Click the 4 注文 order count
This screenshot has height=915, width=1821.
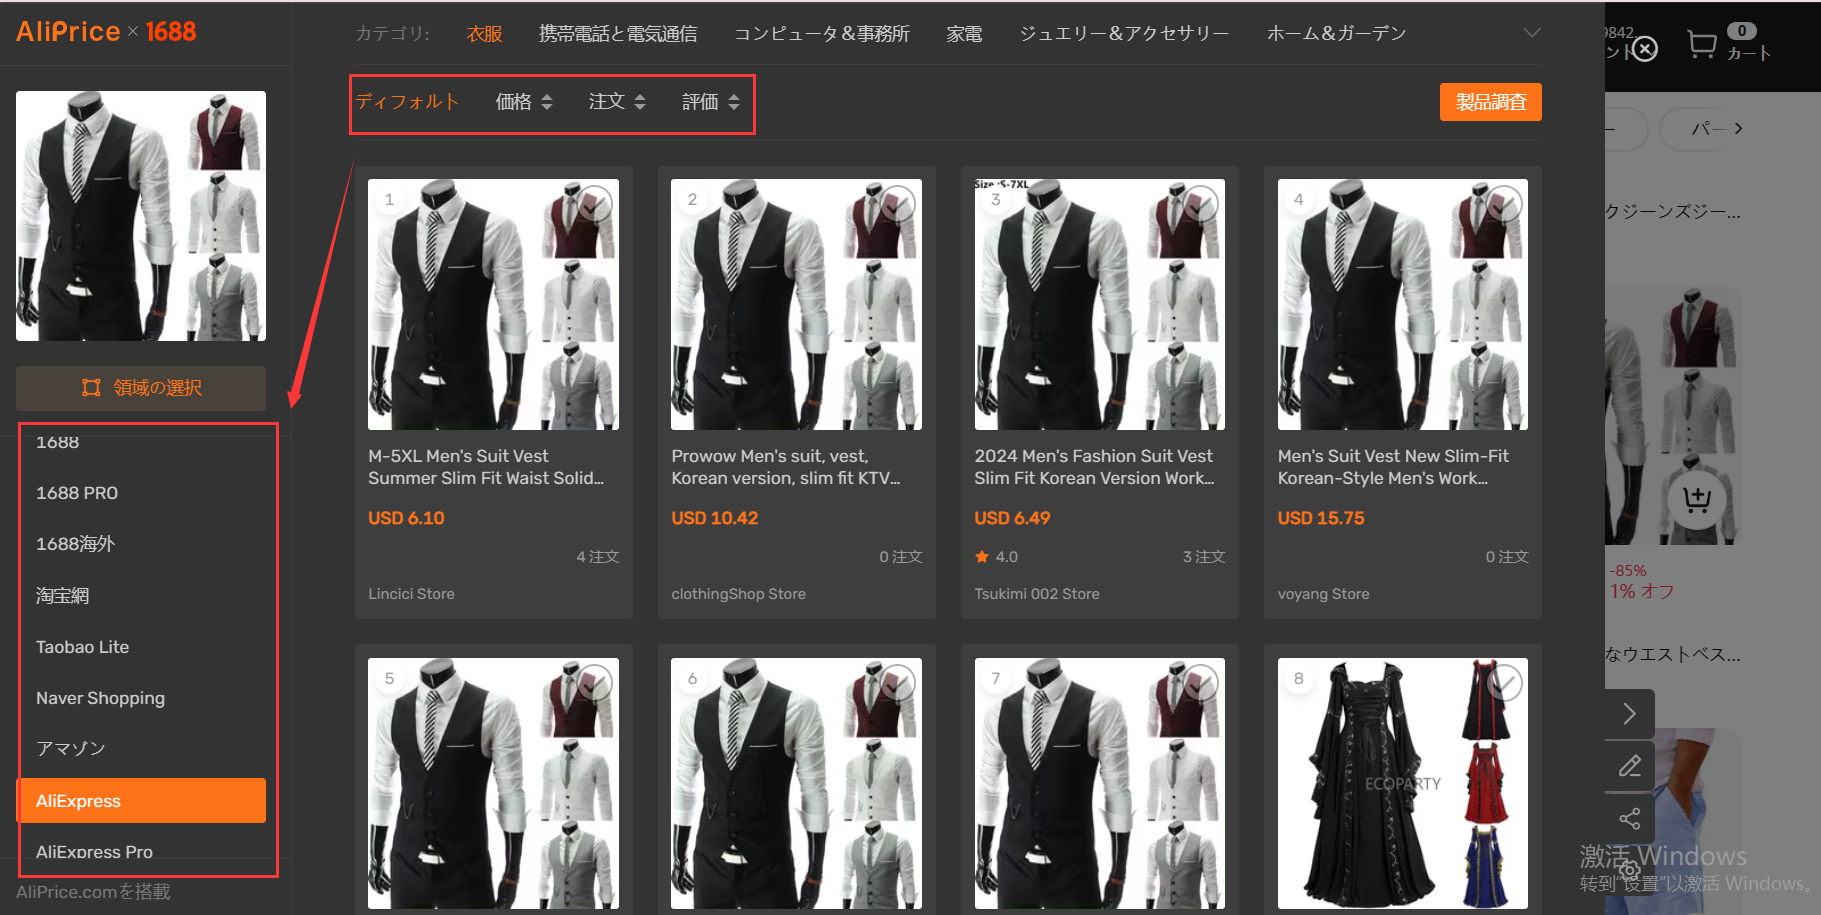598,557
